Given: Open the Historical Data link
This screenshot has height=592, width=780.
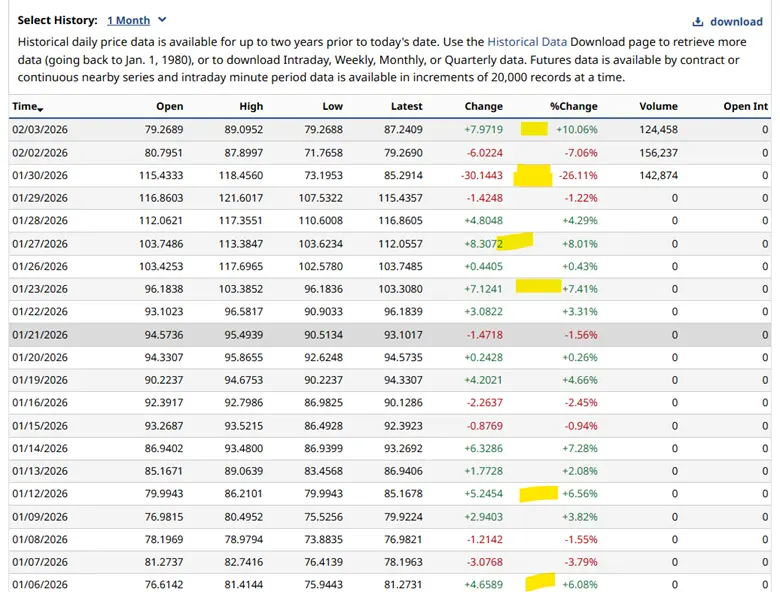Looking at the screenshot, I should point(527,42).
